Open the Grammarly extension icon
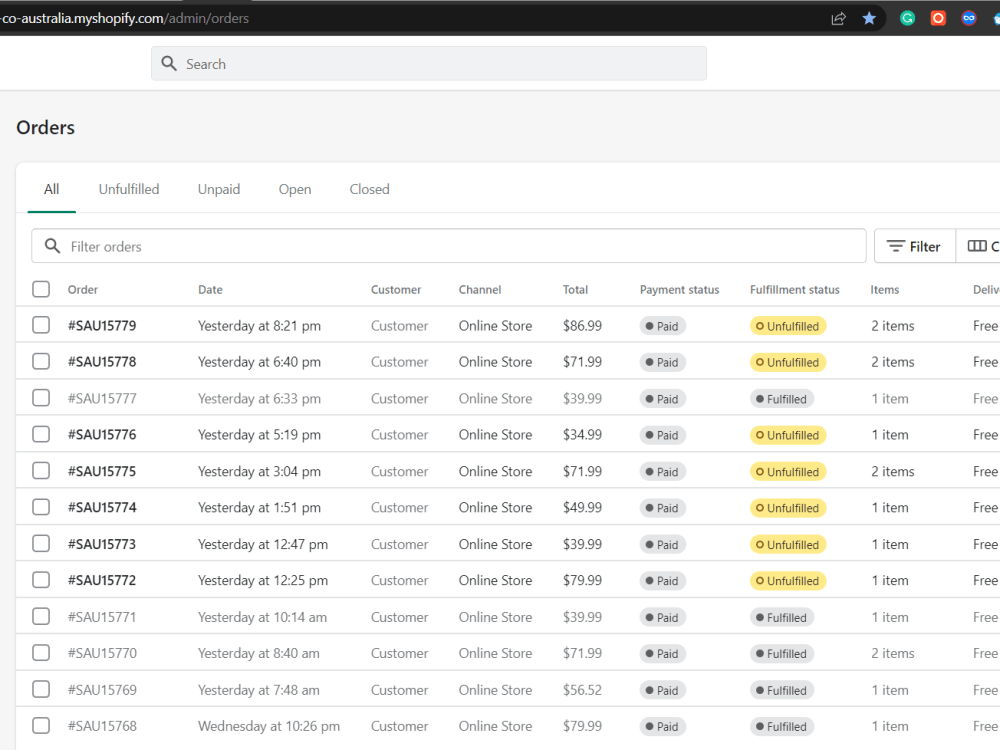Screen dimensions: 1000x750 tap(907, 17)
